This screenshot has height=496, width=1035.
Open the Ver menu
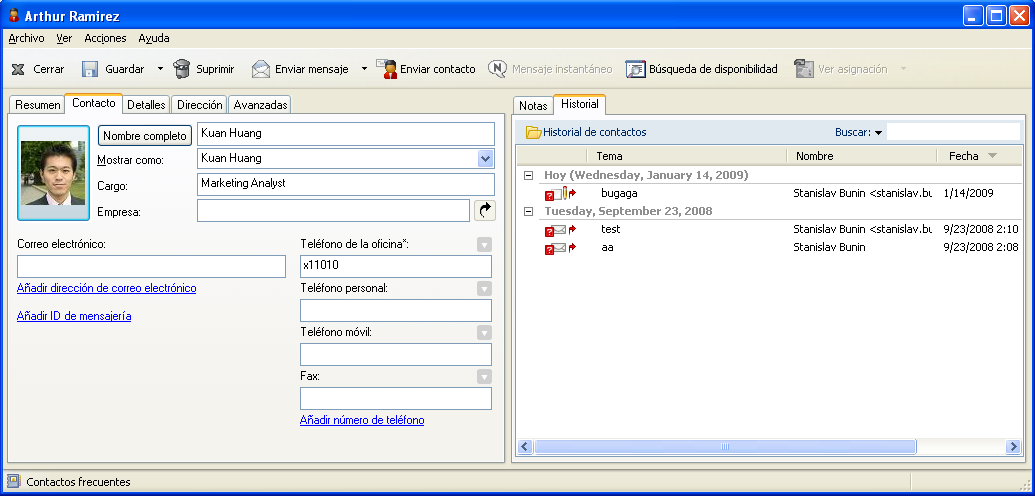point(64,38)
